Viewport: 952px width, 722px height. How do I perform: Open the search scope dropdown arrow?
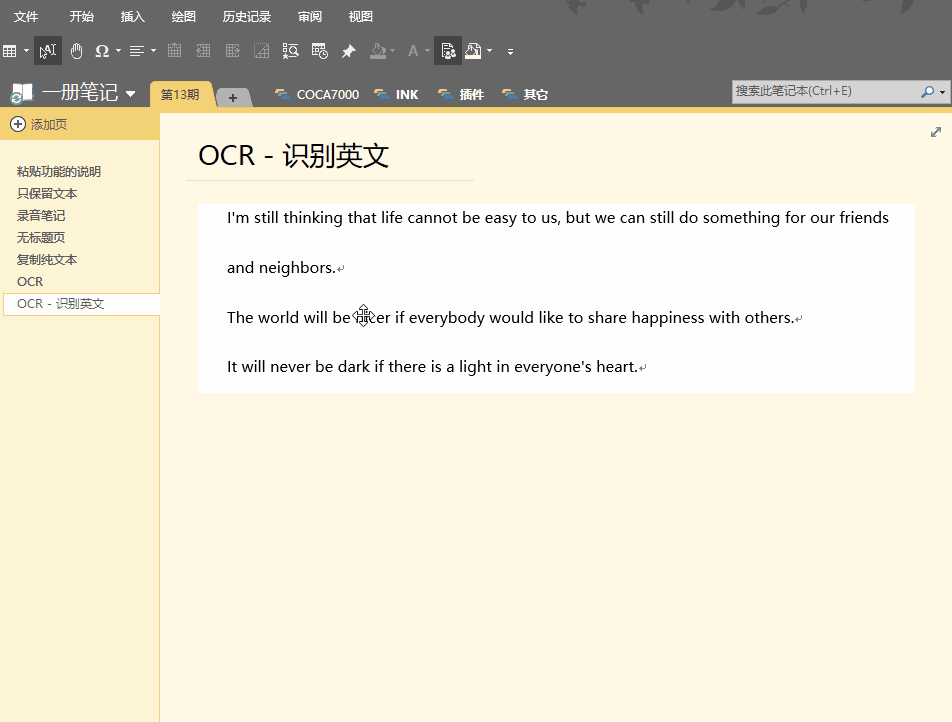(942, 92)
